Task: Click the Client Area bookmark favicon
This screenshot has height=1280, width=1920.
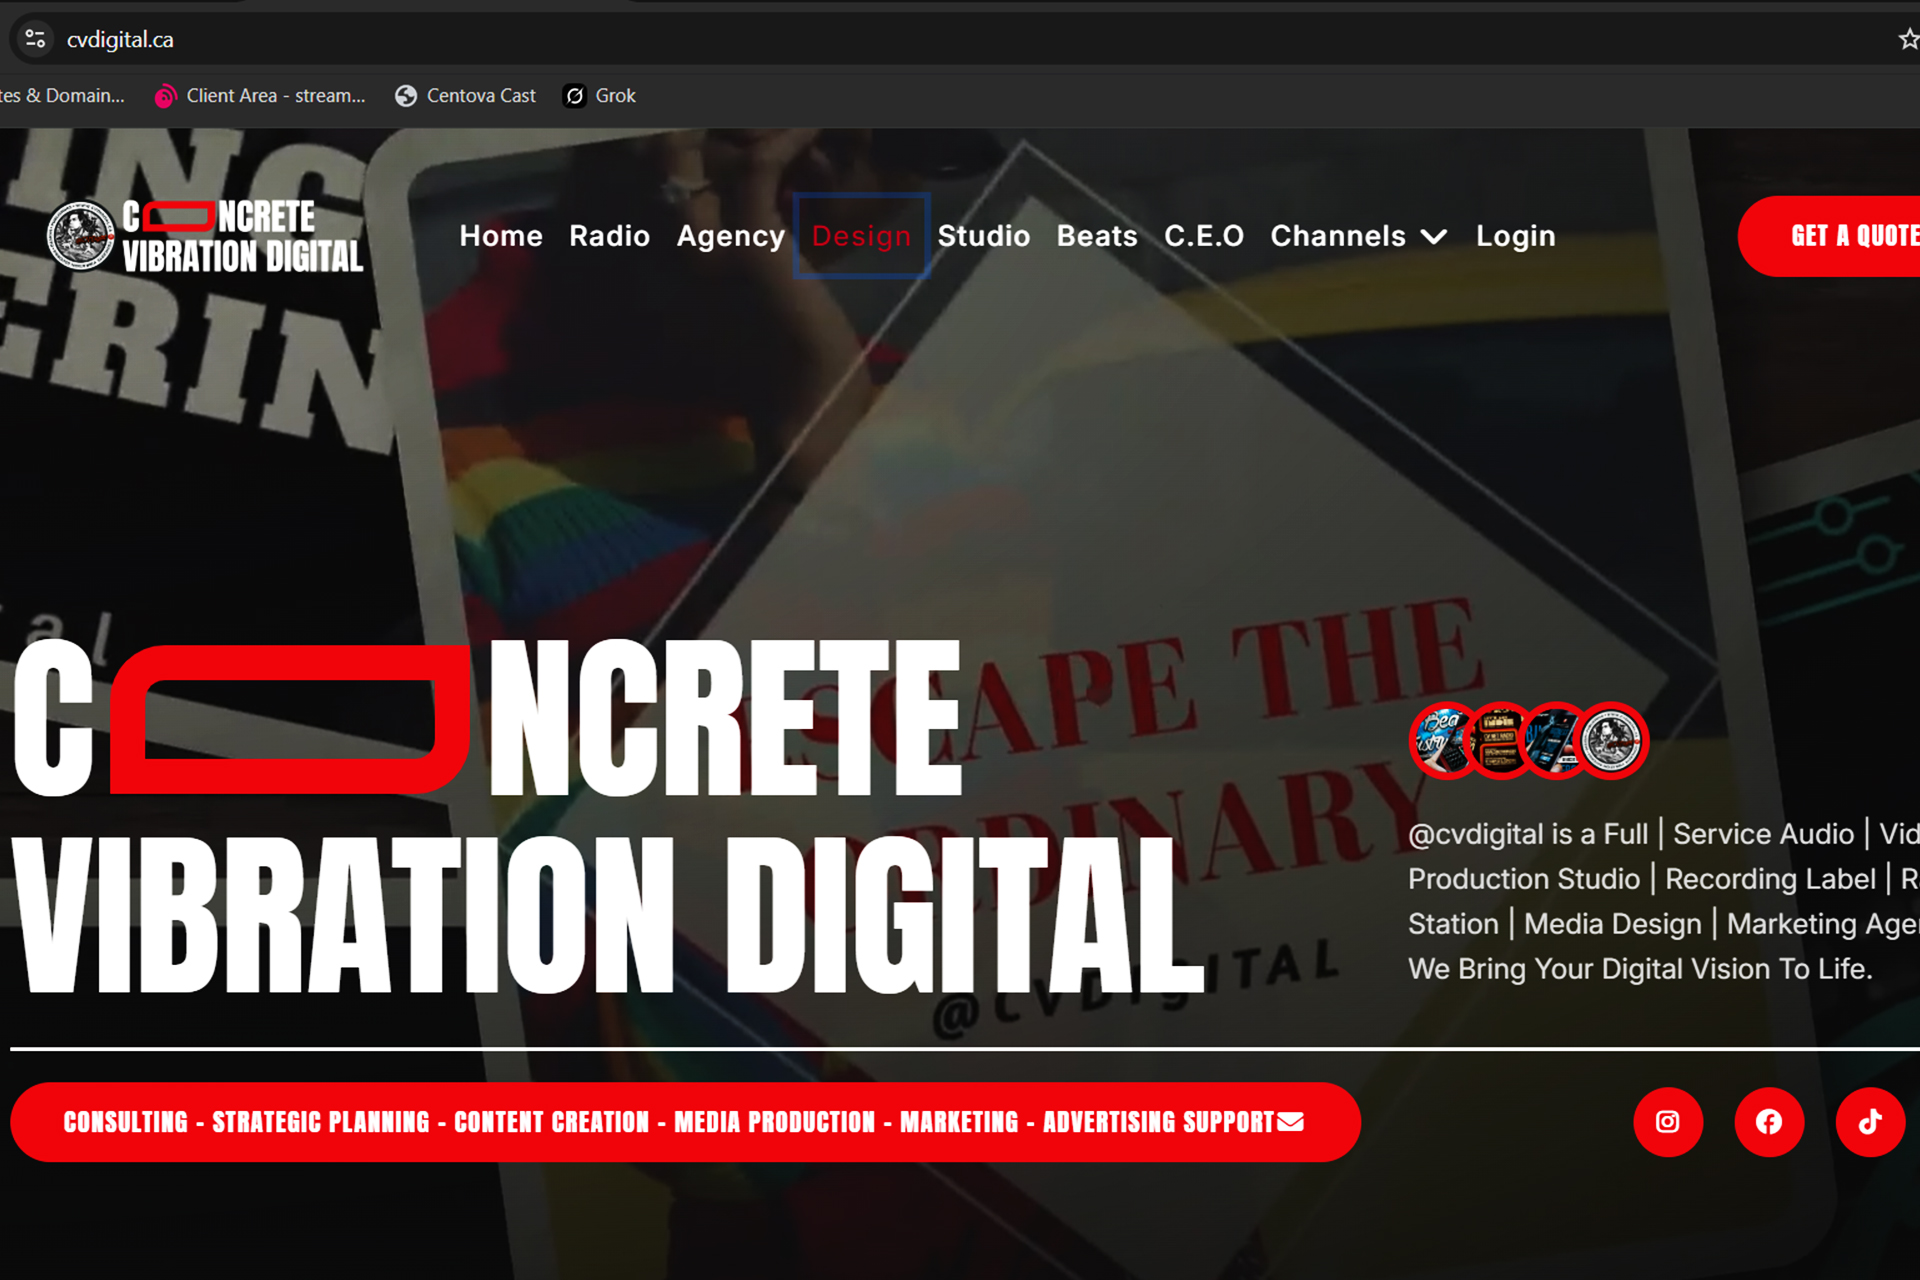Action: (x=165, y=96)
